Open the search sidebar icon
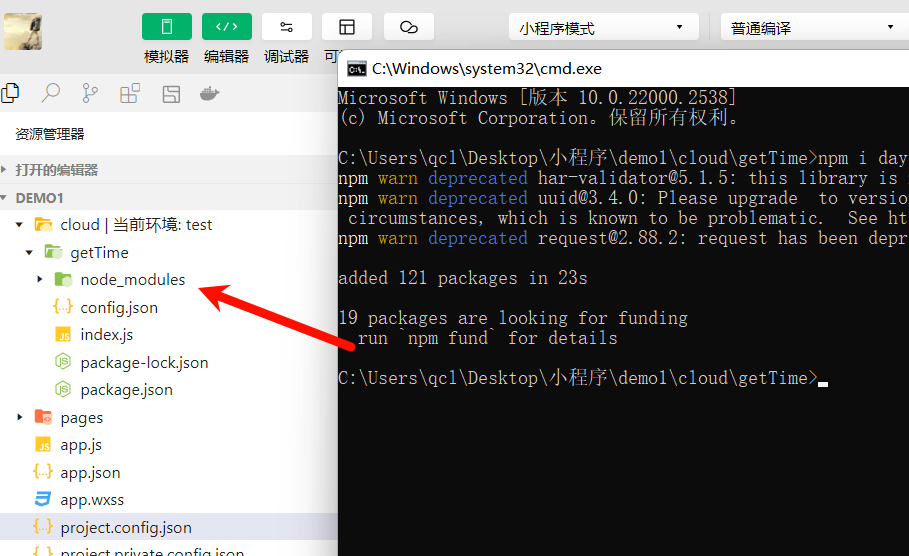This screenshot has height=556, width=909. 50,93
